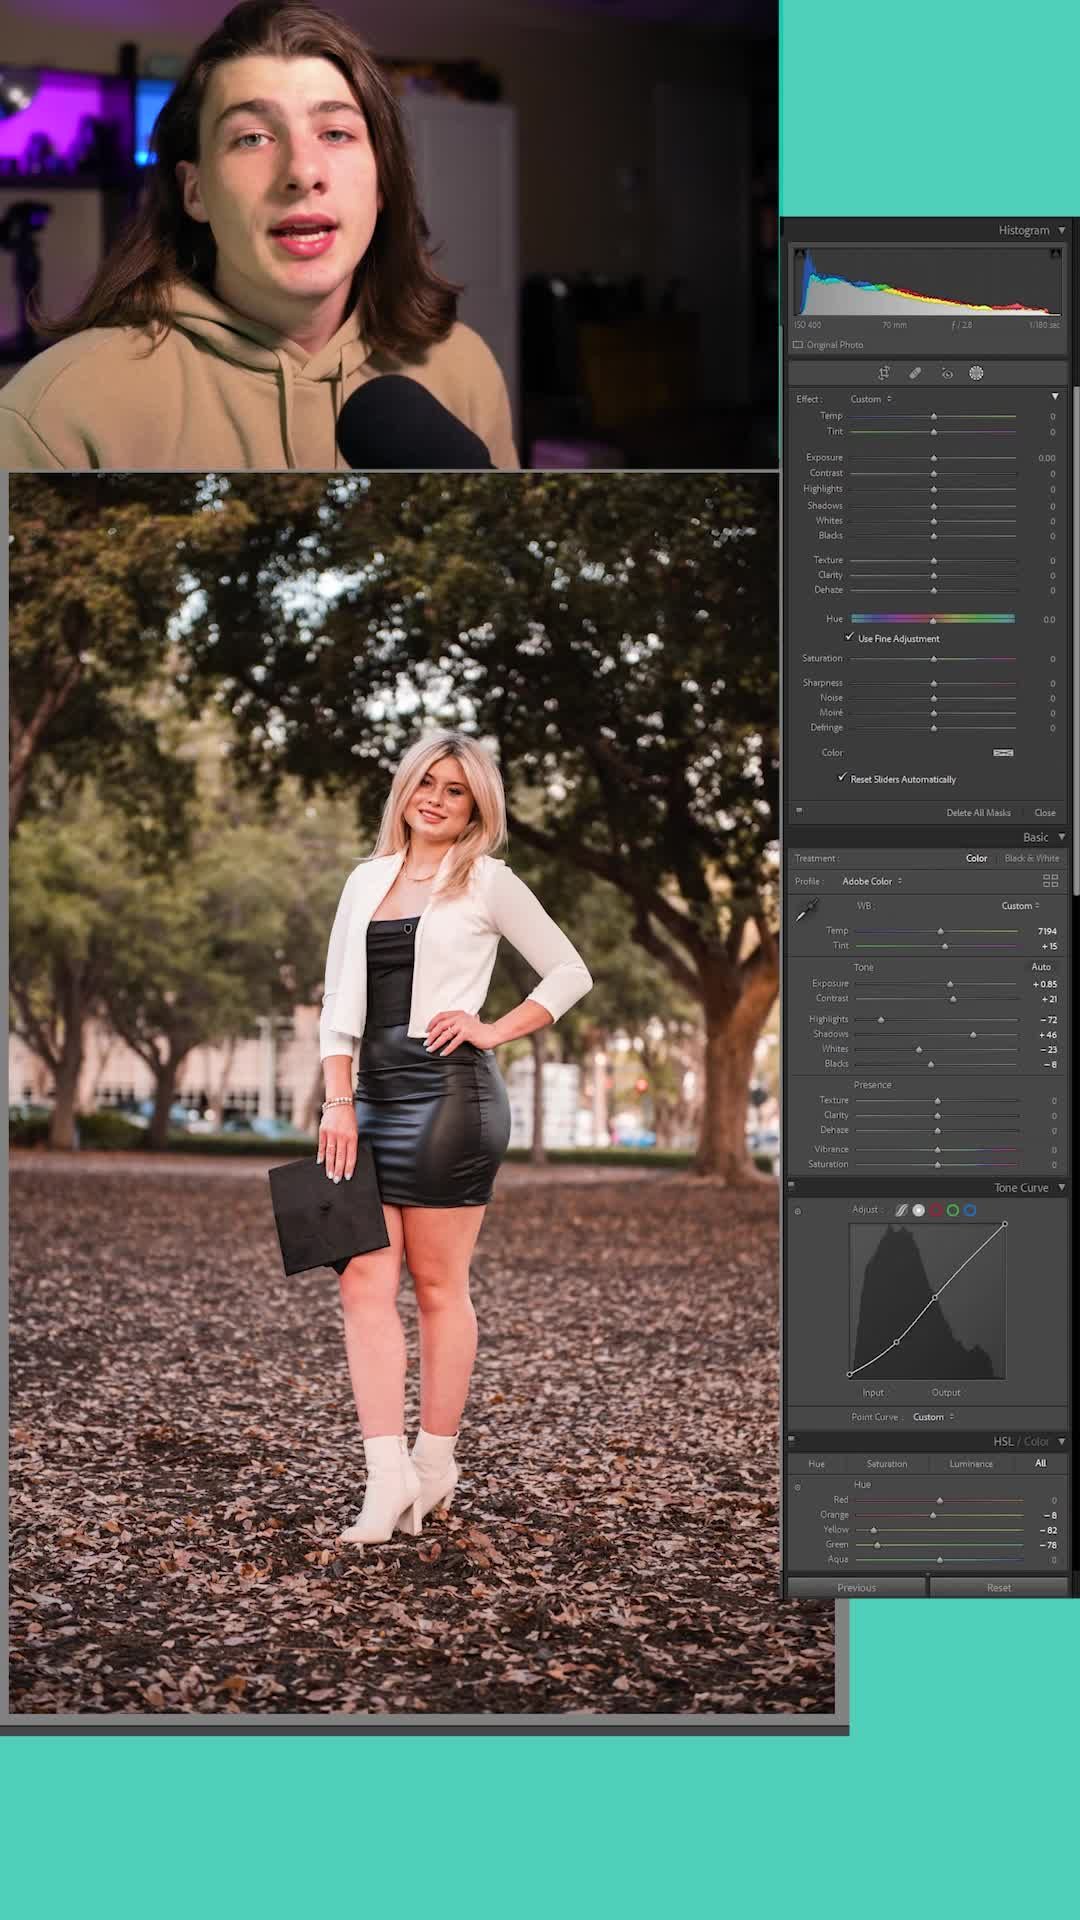1080x1920 pixels.
Task: Toggle the Tone Curve panel switch
Action: 791,1186
